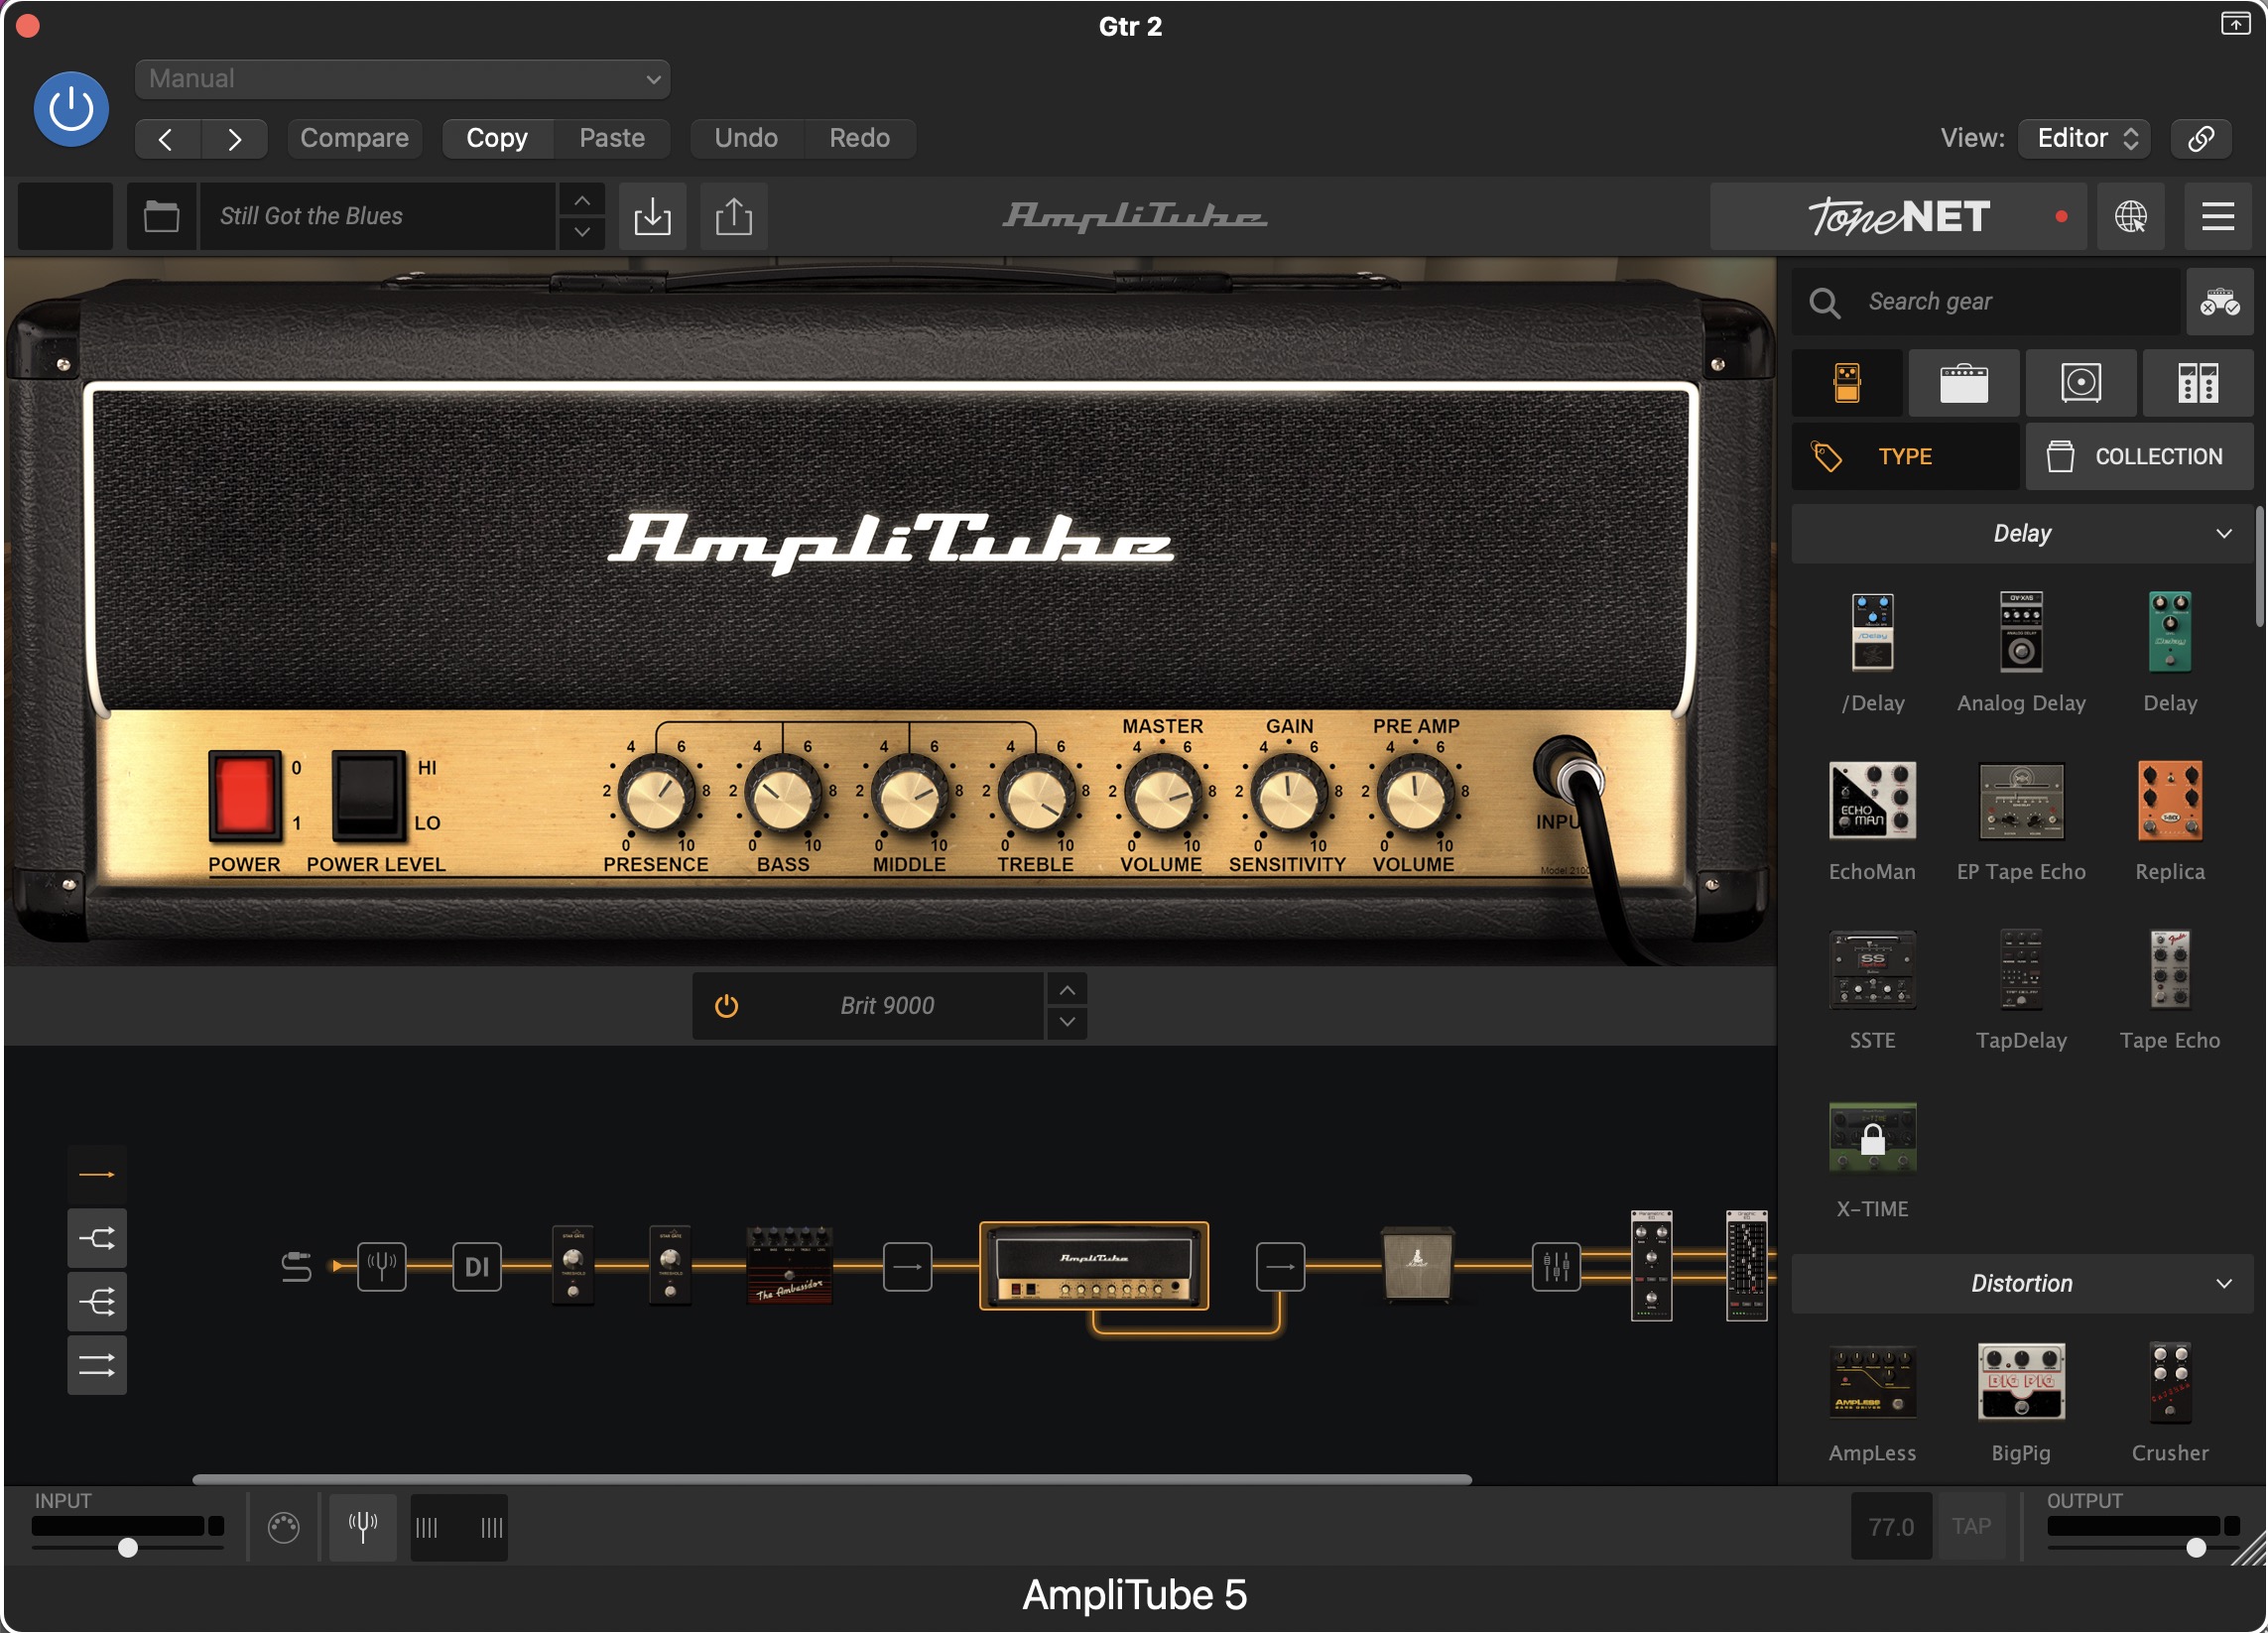Click the save preset download icon

[x=653, y=216]
